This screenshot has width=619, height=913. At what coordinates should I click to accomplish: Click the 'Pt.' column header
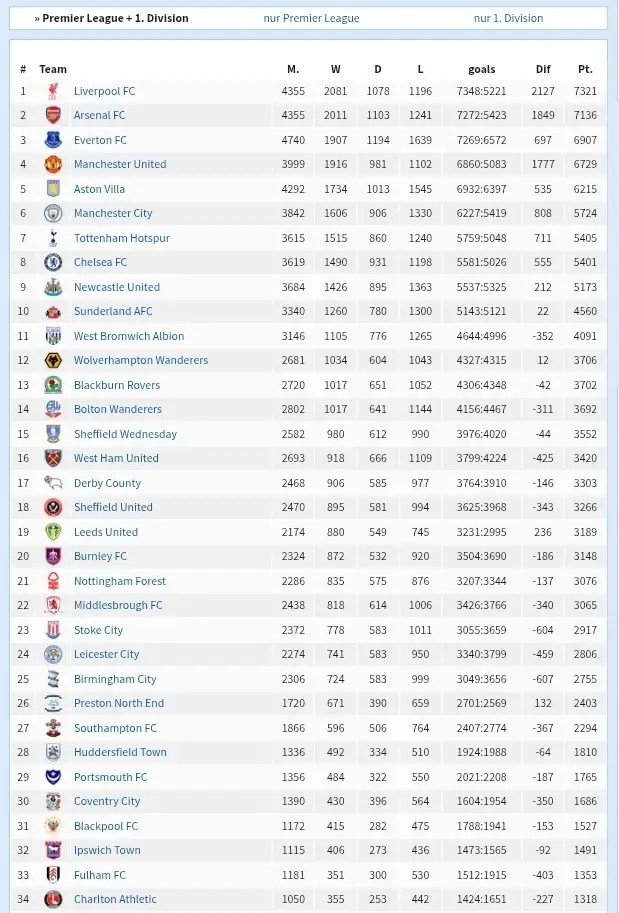click(585, 69)
